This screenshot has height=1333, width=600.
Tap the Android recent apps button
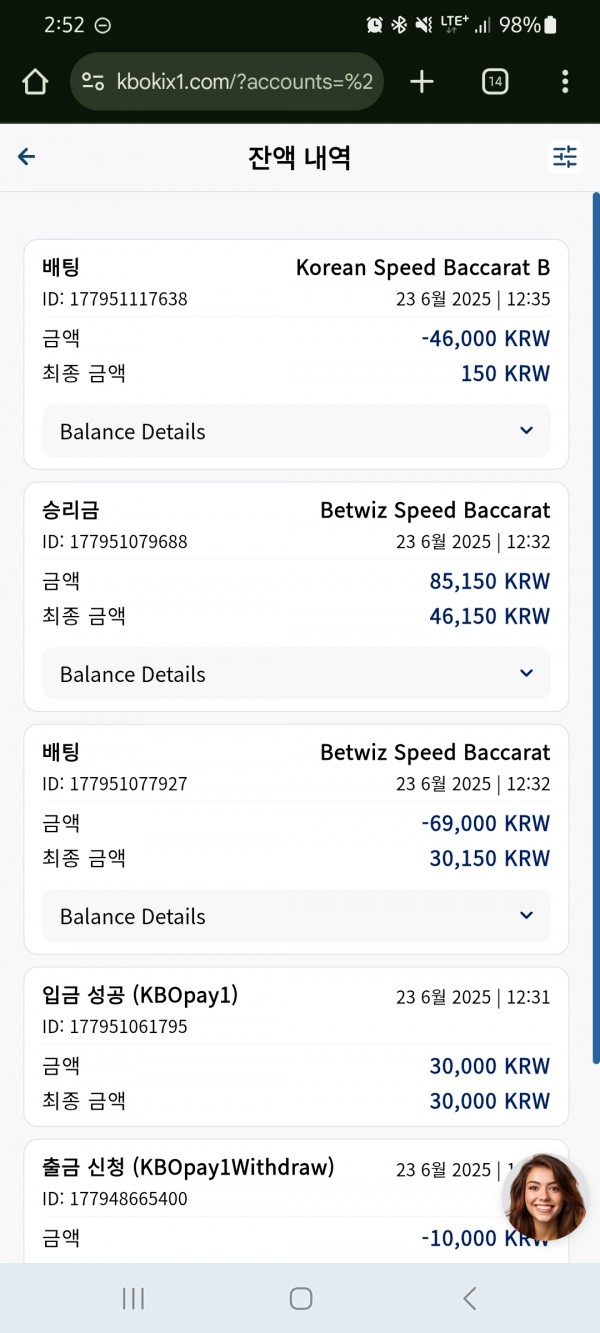click(x=133, y=1298)
